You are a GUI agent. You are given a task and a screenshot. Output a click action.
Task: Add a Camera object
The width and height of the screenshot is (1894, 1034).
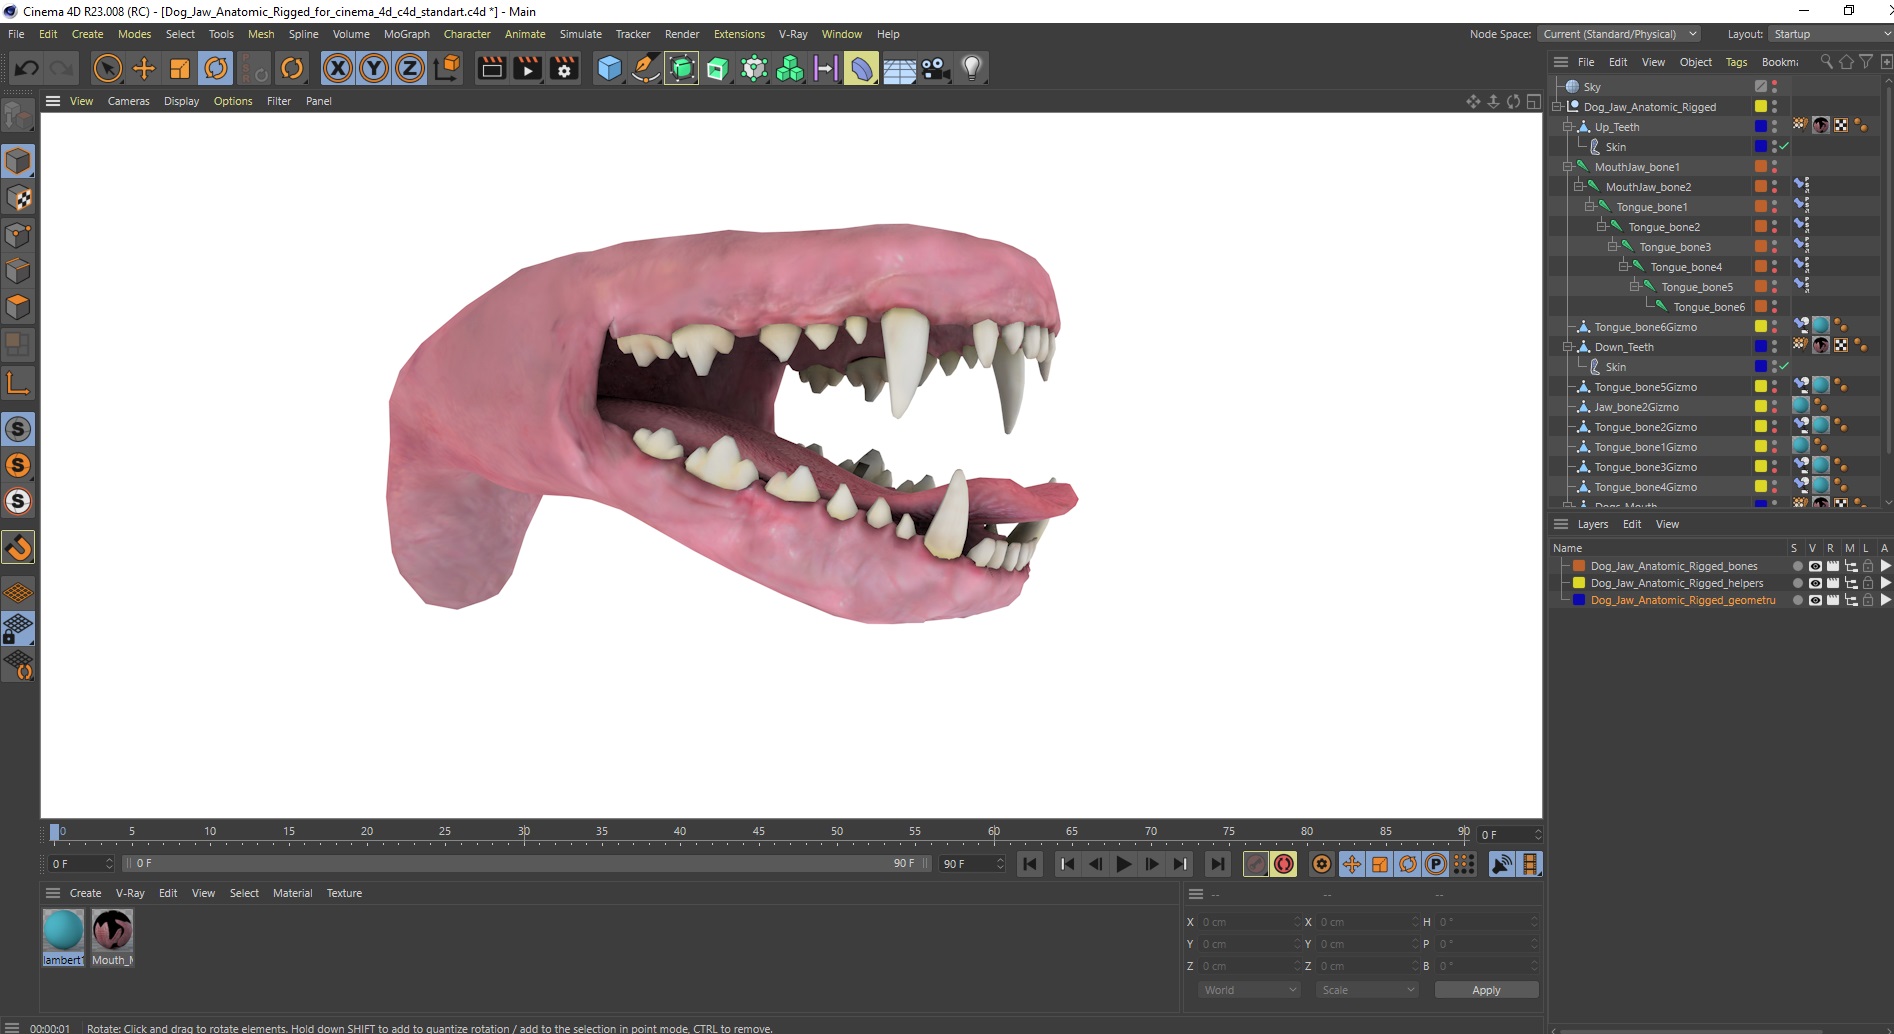tap(935, 68)
